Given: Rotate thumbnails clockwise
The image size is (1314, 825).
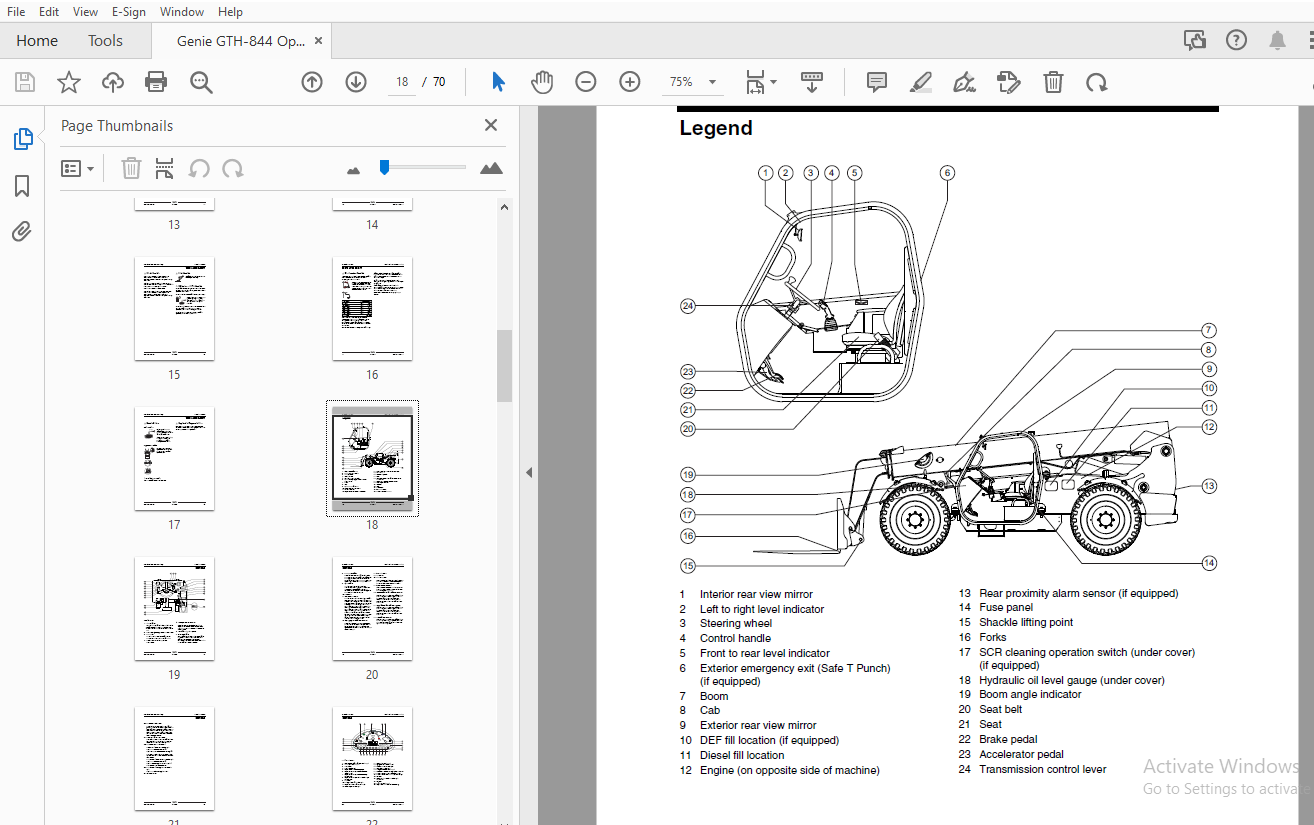Looking at the screenshot, I should (233, 168).
